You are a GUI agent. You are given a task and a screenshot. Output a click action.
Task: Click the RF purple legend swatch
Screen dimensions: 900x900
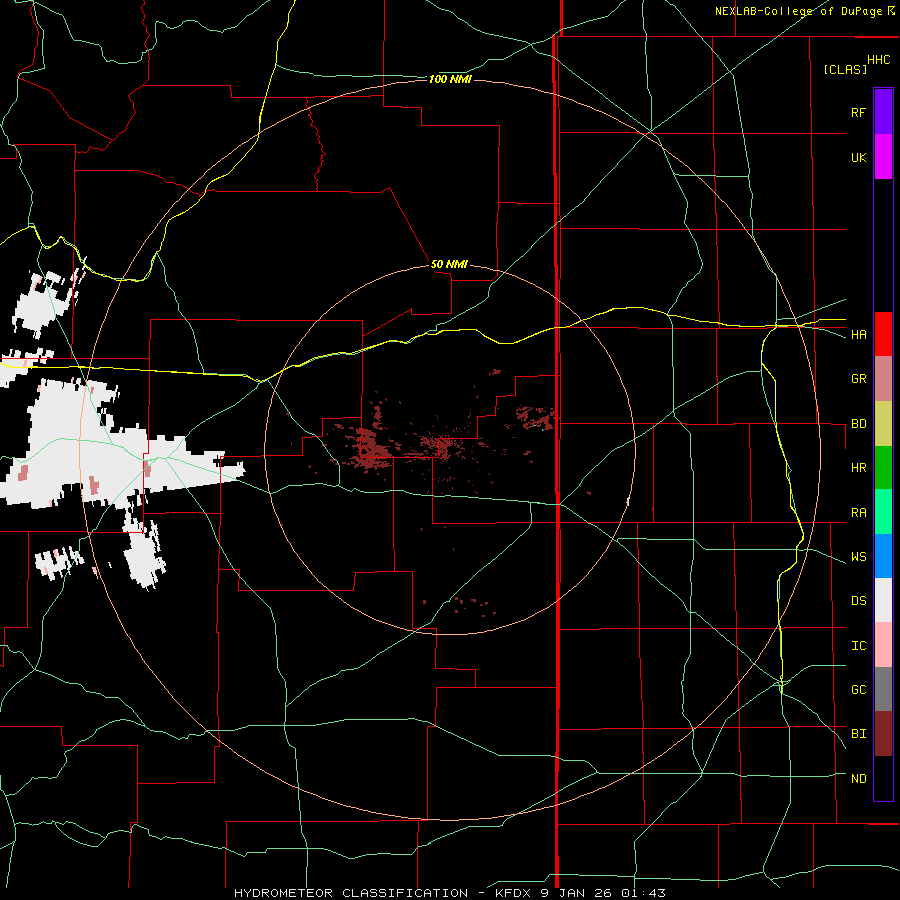tap(883, 112)
